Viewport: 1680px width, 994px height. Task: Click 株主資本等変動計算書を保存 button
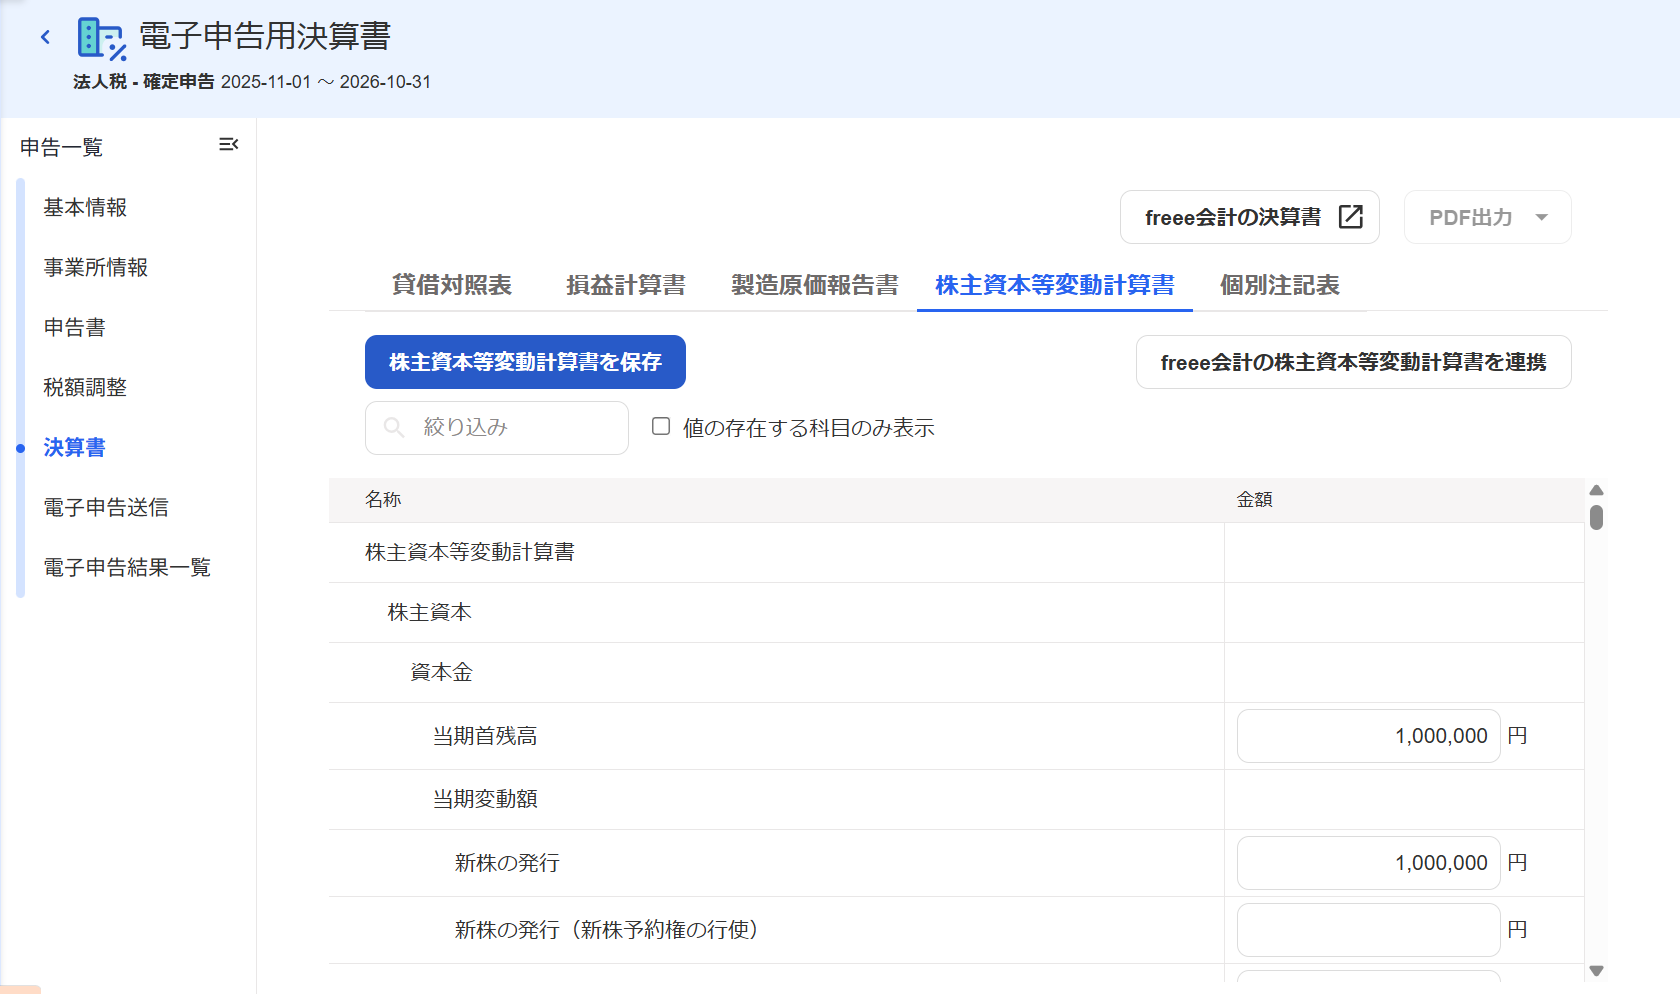[x=525, y=362]
